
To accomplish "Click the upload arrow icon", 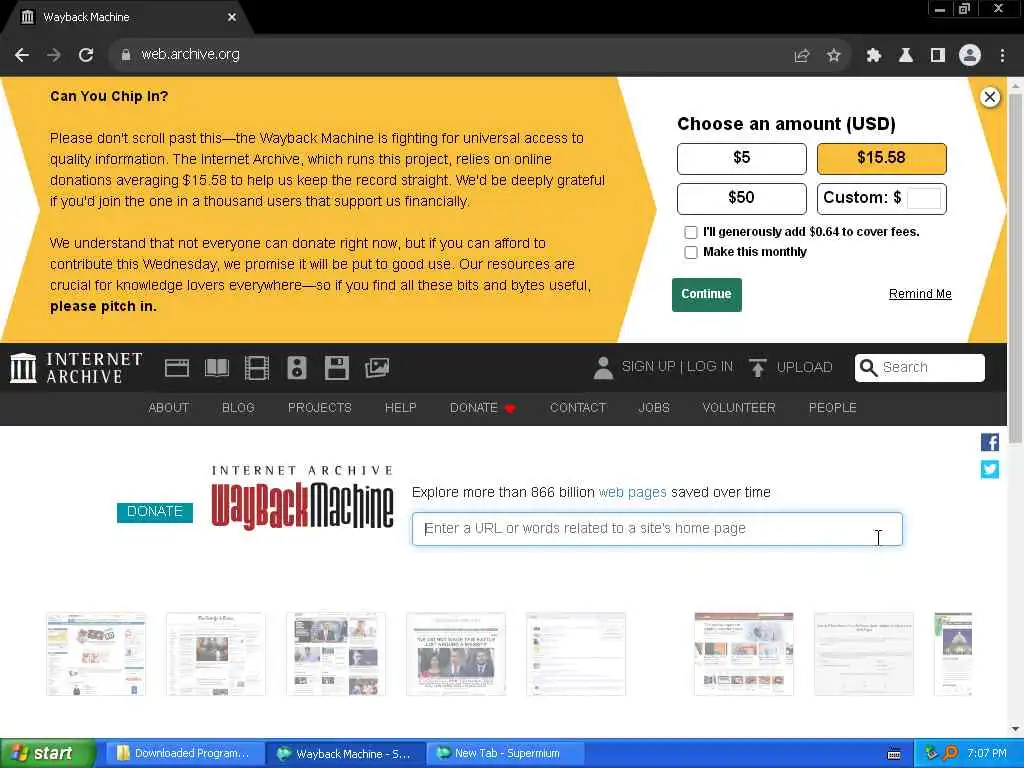I will 758,368.
